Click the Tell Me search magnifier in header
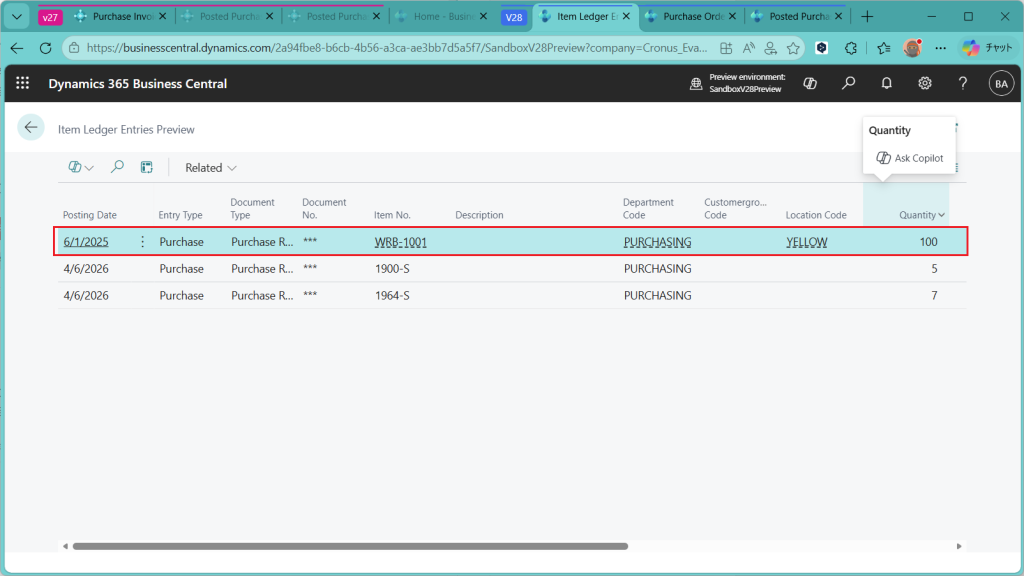 (848, 84)
